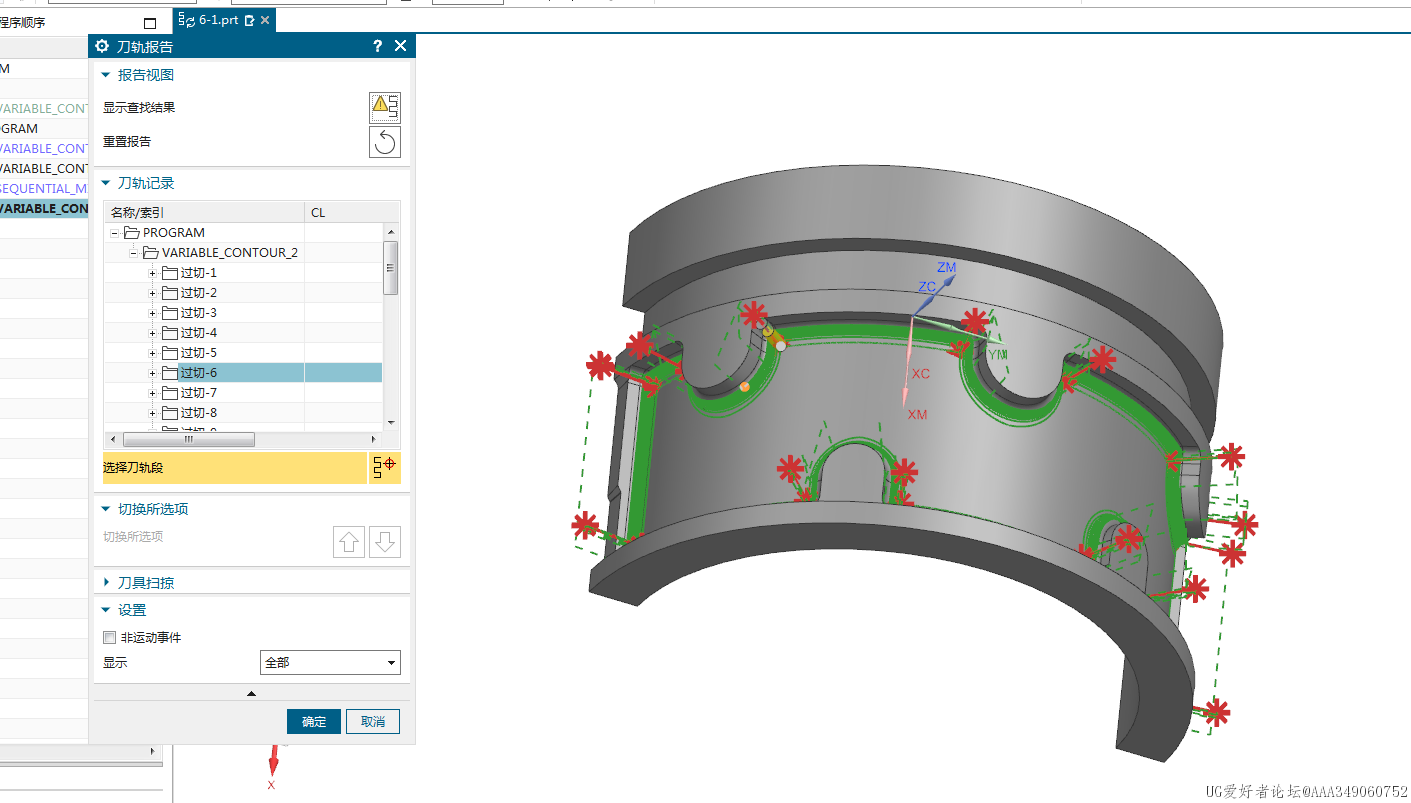Collapse the 刀轨记录 section

tap(106, 184)
